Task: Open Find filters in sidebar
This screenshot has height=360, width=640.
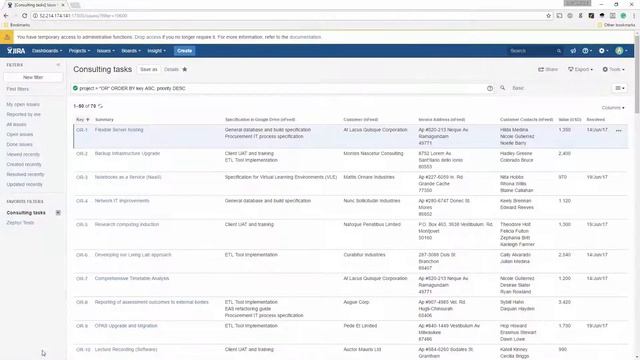Action: [18, 89]
